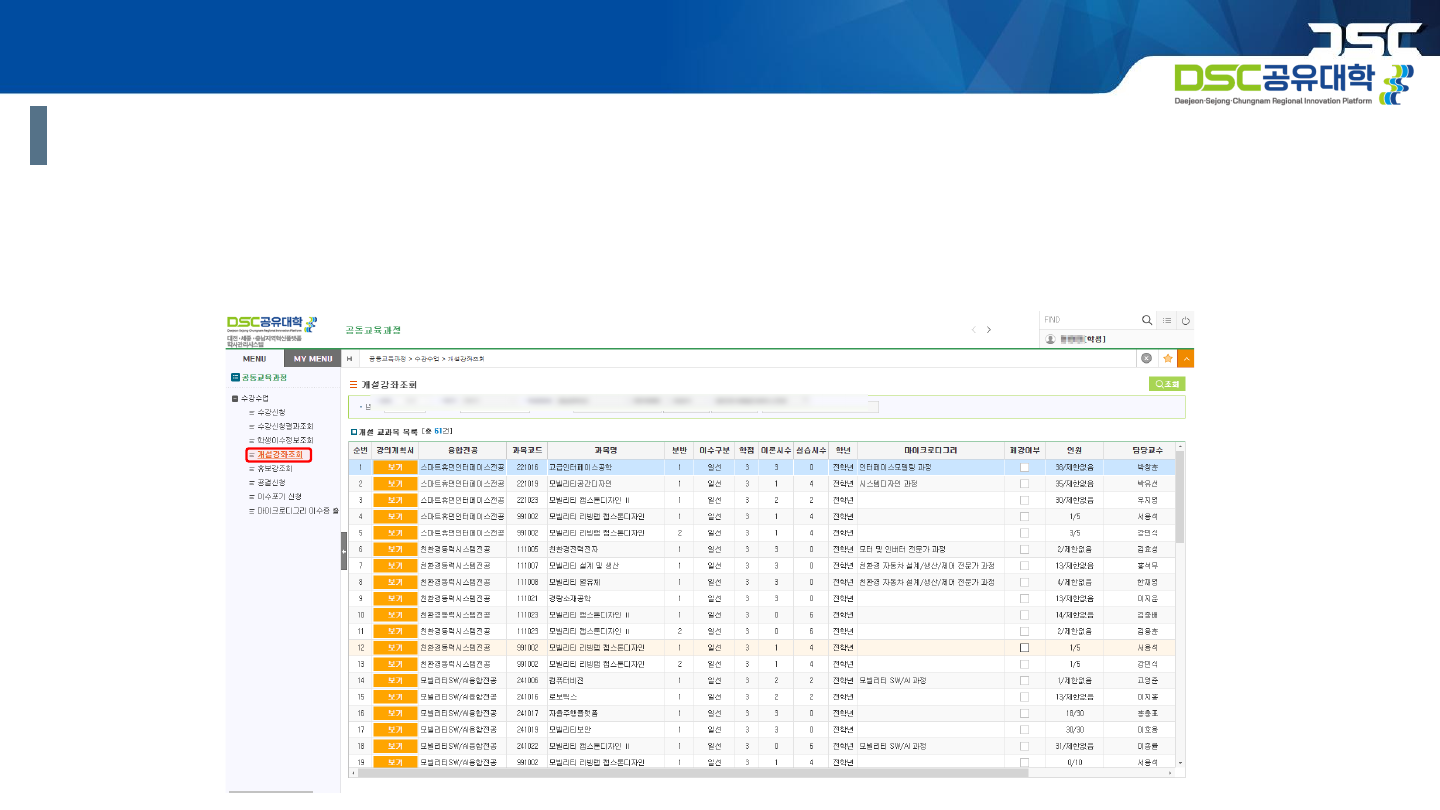The height and width of the screenshot is (810, 1440).
Task: Click 보기 button in row 2
Action: click(x=394, y=483)
